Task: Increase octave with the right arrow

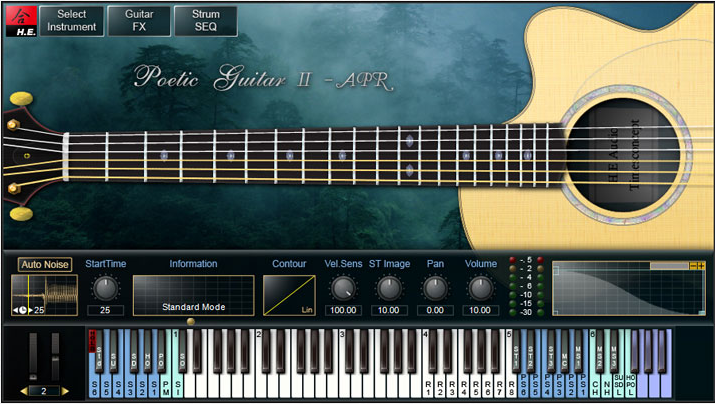Action: click(x=66, y=390)
